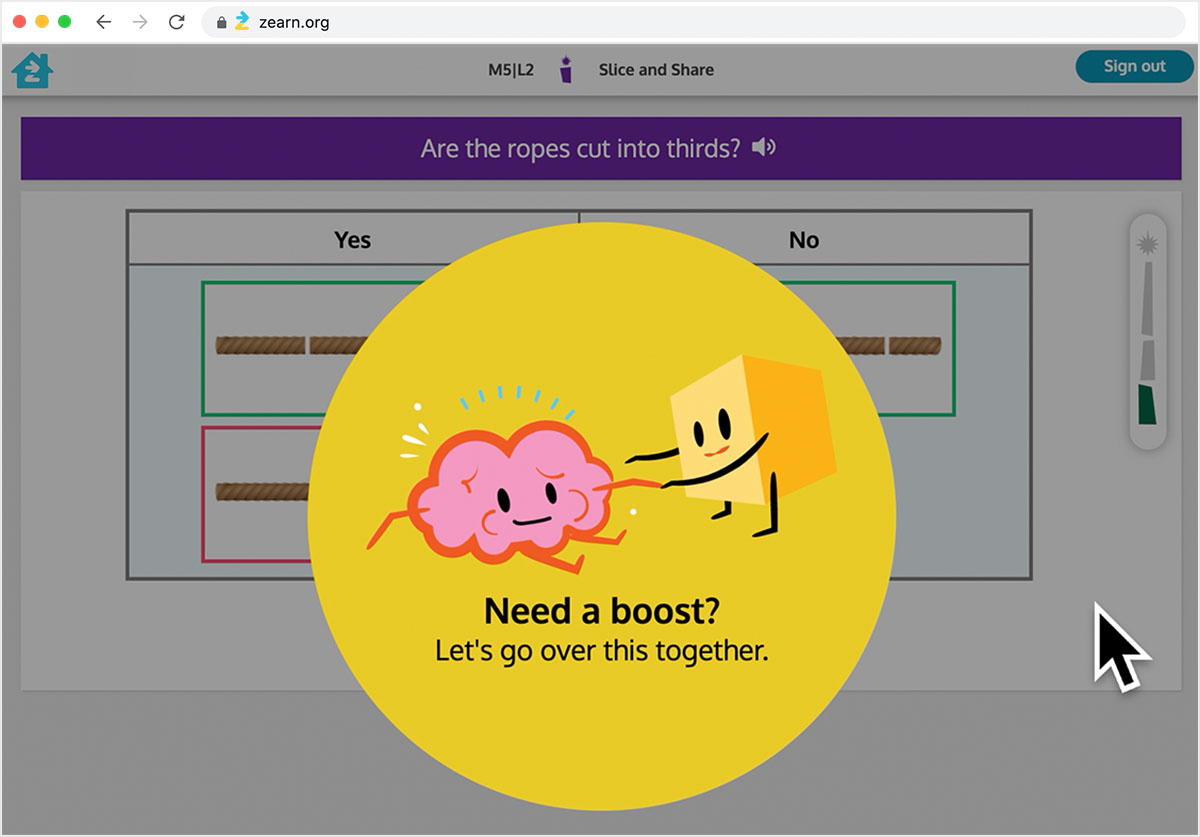Click the yellow macOS minimize button

(x=42, y=22)
